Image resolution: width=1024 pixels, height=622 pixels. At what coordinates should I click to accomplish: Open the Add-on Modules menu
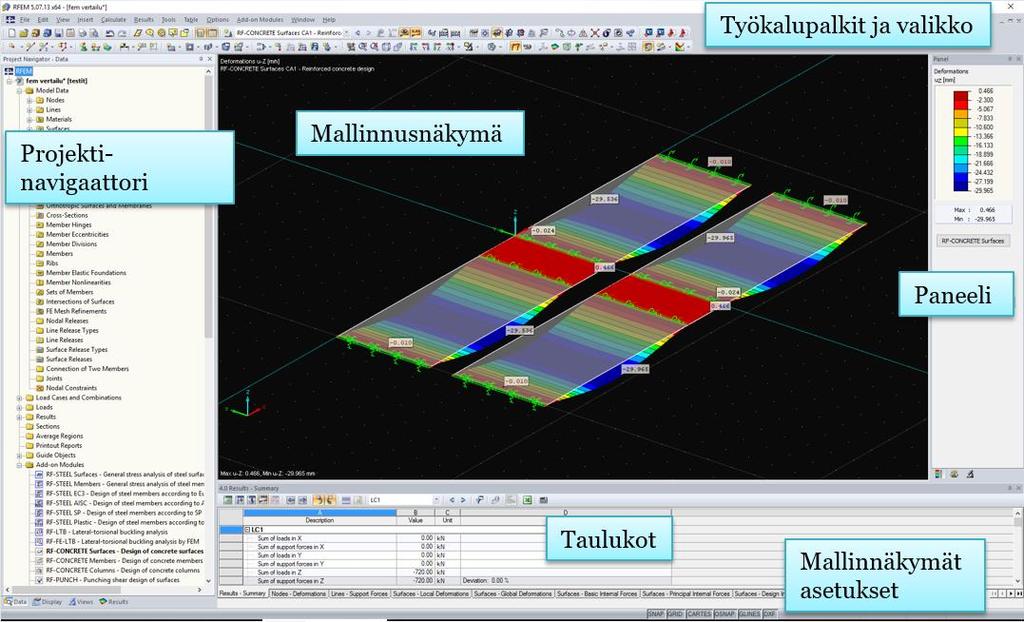tap(260, 20)
